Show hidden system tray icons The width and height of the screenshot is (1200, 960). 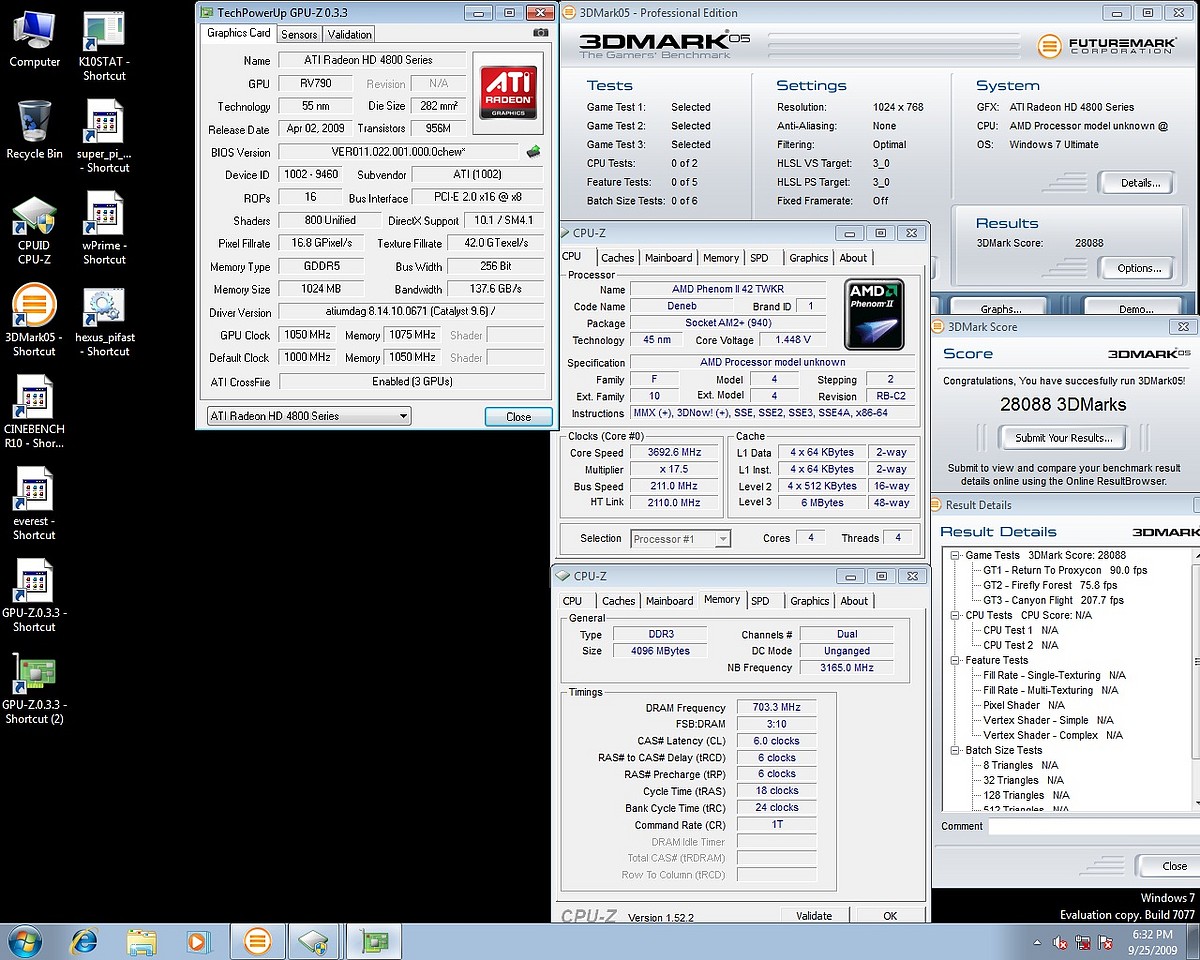point(1037,942)
